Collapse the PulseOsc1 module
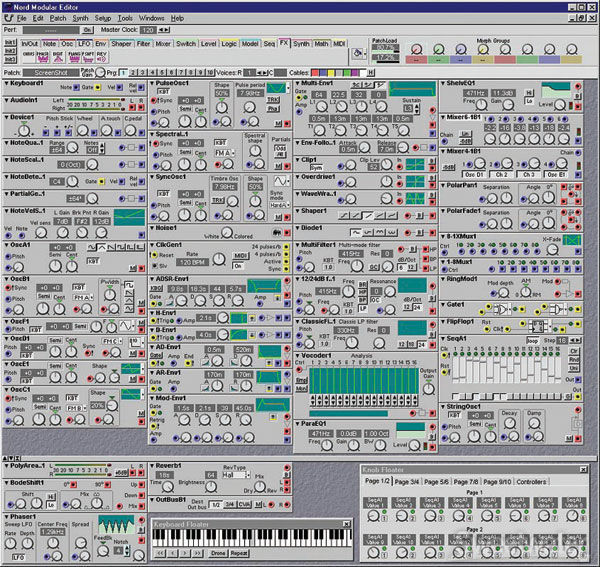600x567 pixels. pyautogui.click(x=152, y=83)
